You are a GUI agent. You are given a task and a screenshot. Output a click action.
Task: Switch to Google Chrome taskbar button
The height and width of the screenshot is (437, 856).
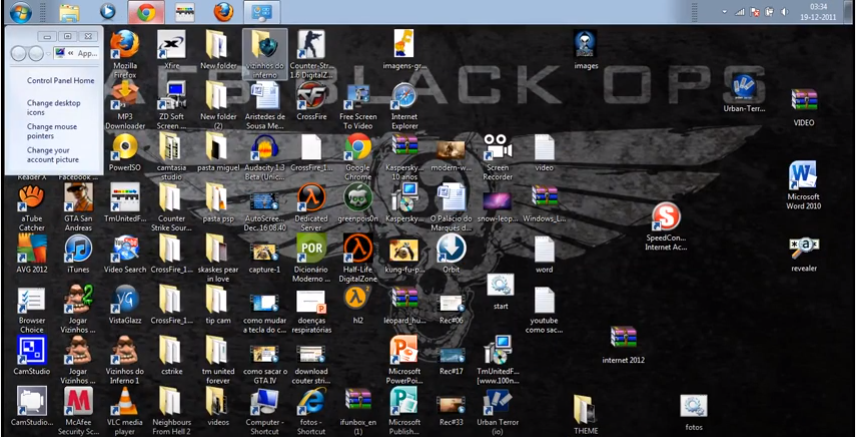tap(146, 11)
